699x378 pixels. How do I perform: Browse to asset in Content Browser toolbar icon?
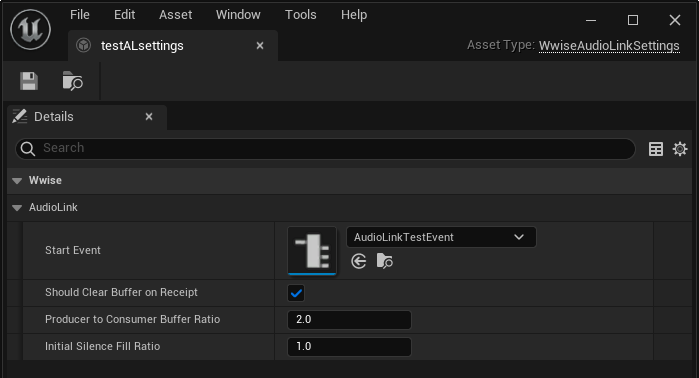(x=72, y=81)
